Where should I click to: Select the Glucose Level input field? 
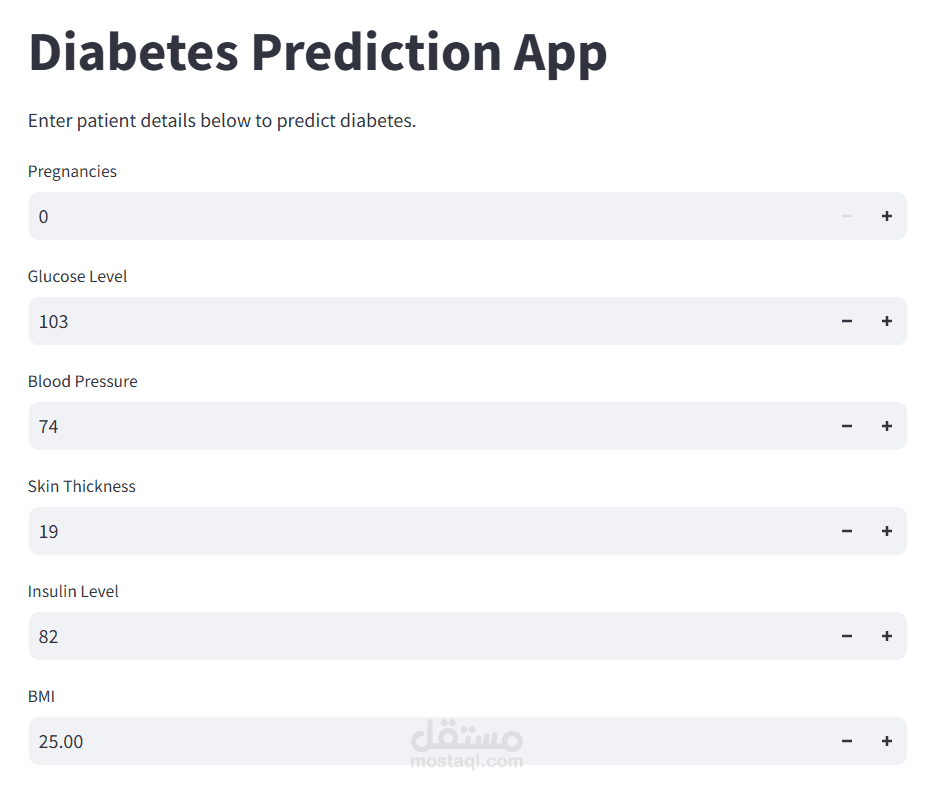point(400,321)
